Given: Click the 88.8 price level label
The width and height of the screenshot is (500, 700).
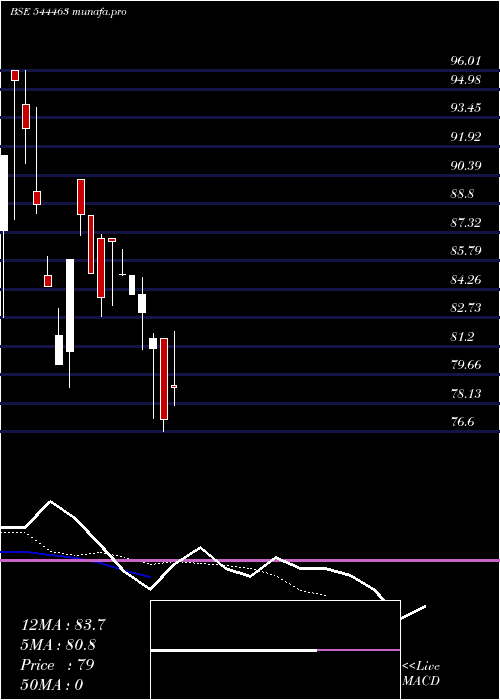Looking at the screenshot, I should point(462,194).
